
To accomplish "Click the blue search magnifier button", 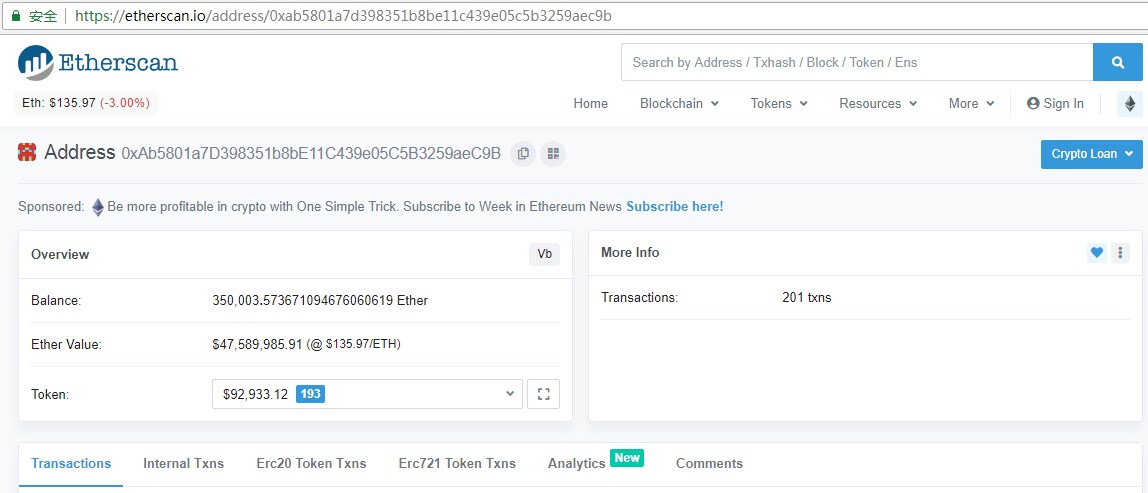I will click(x=1117, y=62).
